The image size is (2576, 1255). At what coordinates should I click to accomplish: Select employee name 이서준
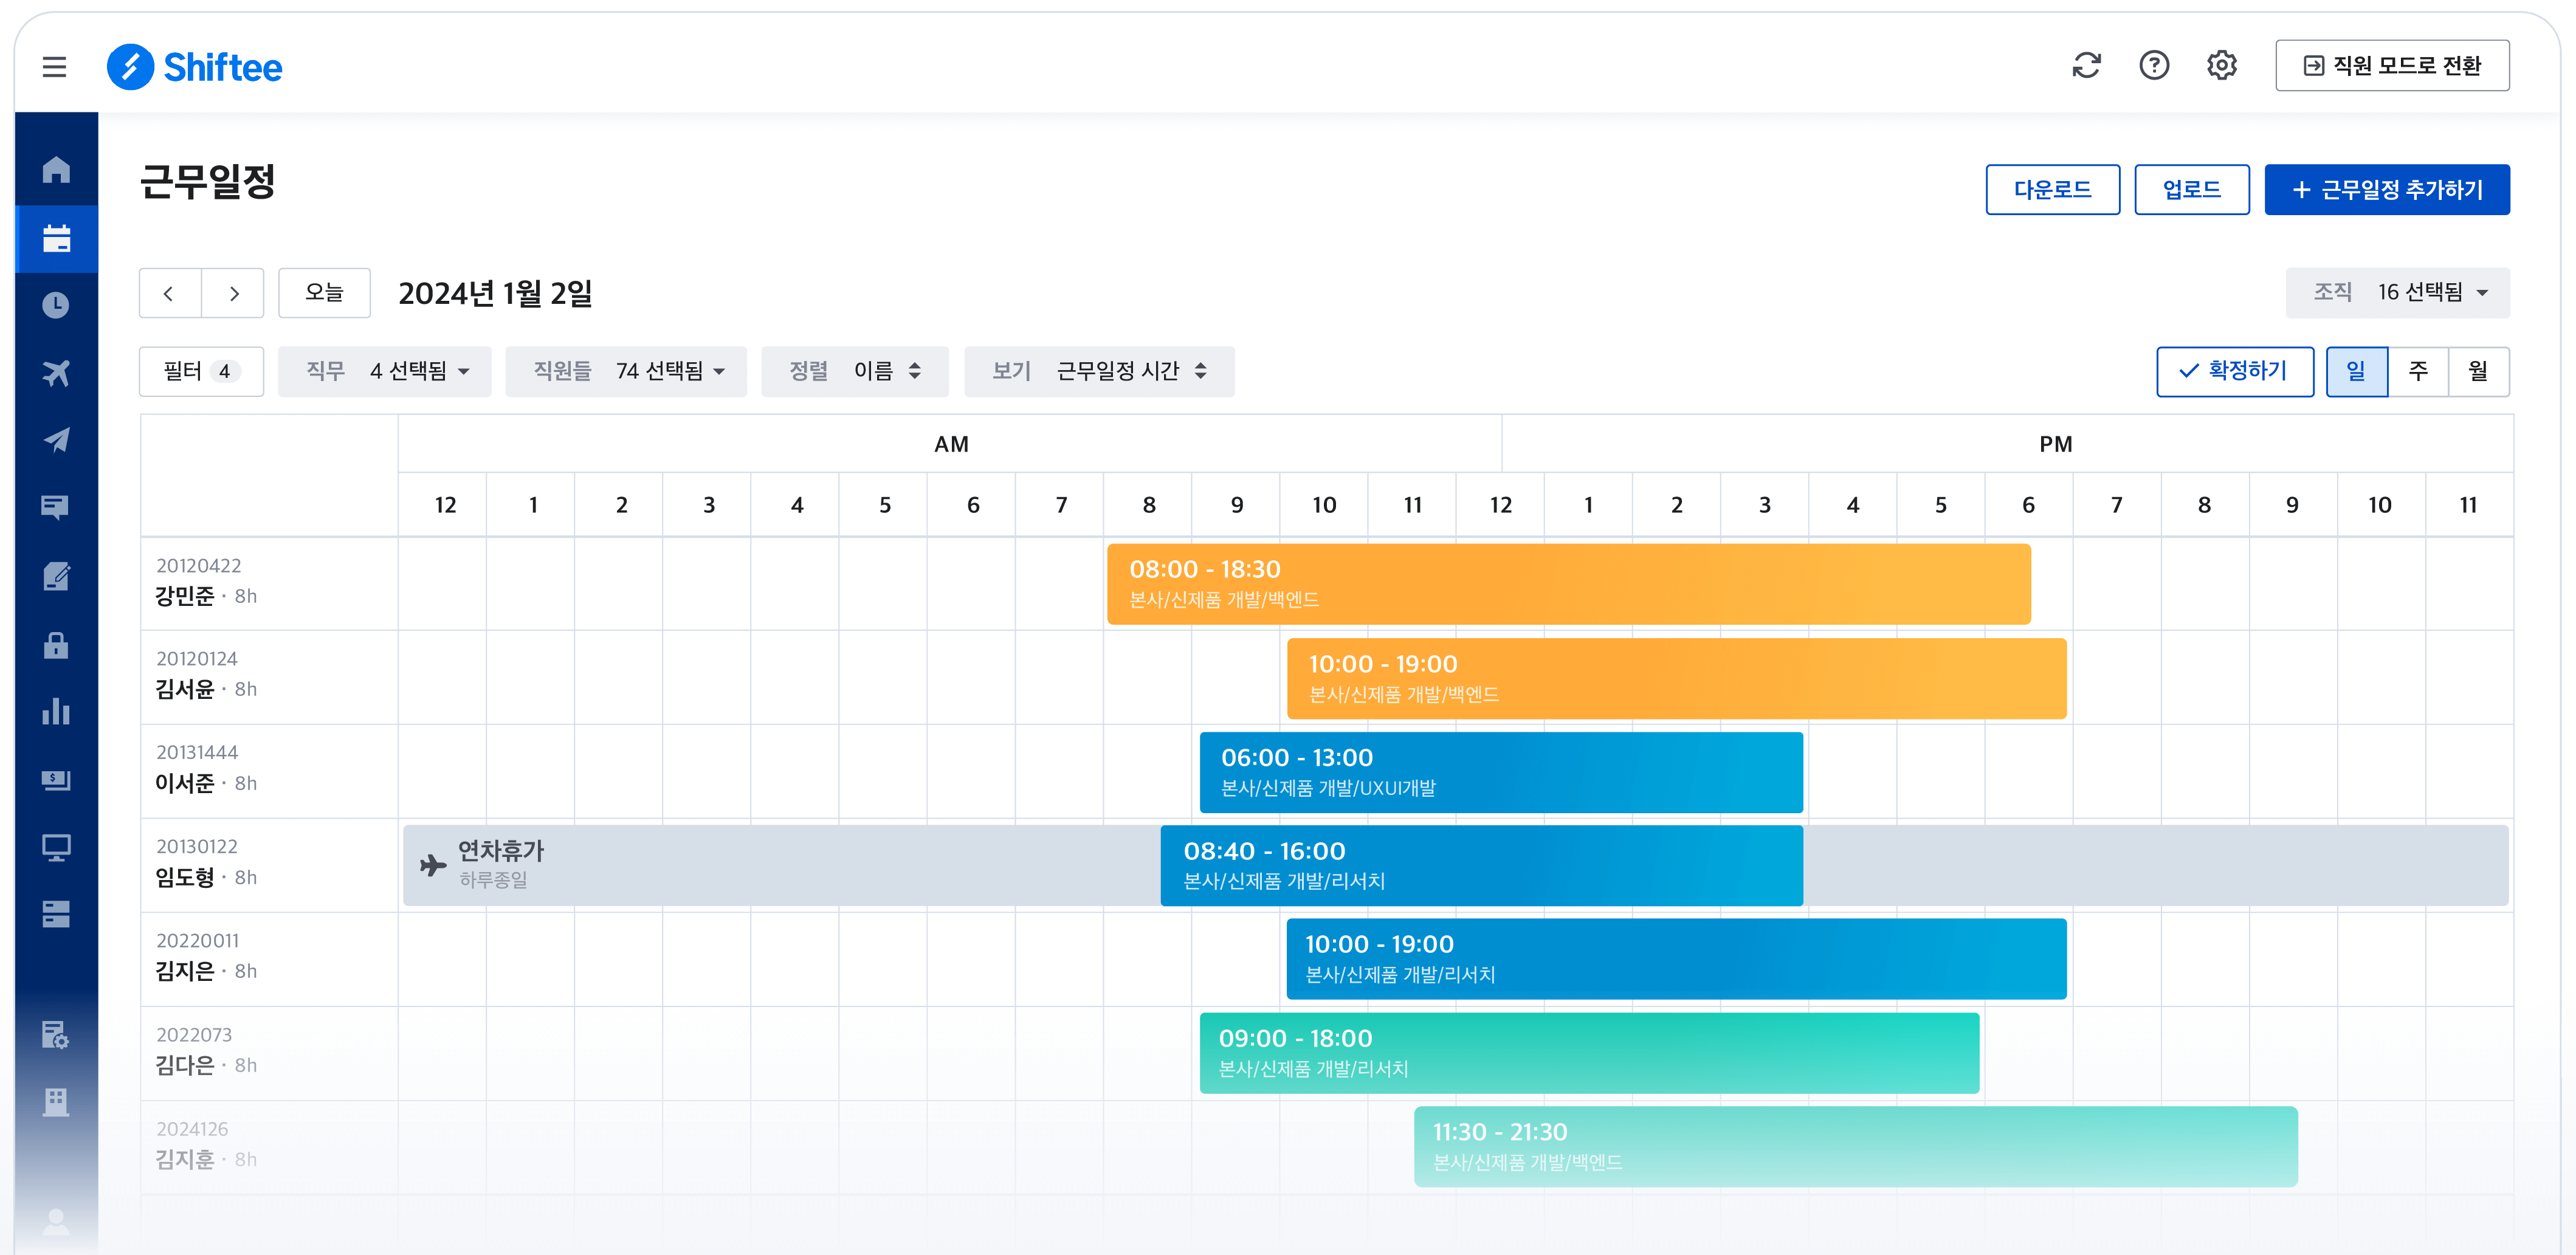[x=184, y=783]
